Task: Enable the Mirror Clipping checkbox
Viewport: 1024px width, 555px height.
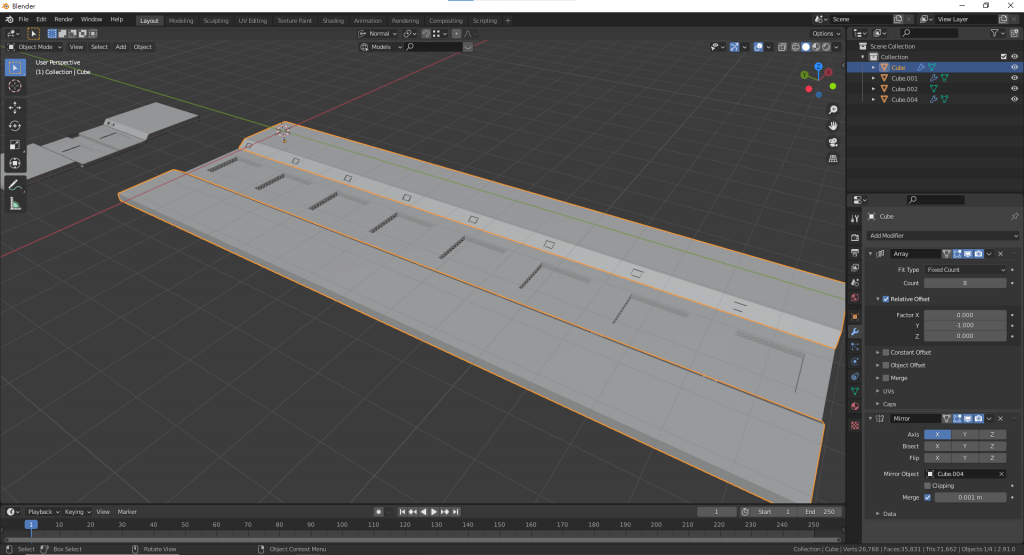Action: pos(927,486)
